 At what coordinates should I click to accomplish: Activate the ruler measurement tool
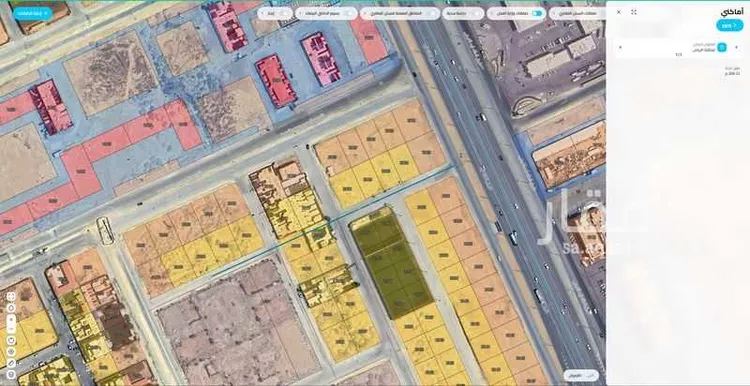[x=11, y=363]
